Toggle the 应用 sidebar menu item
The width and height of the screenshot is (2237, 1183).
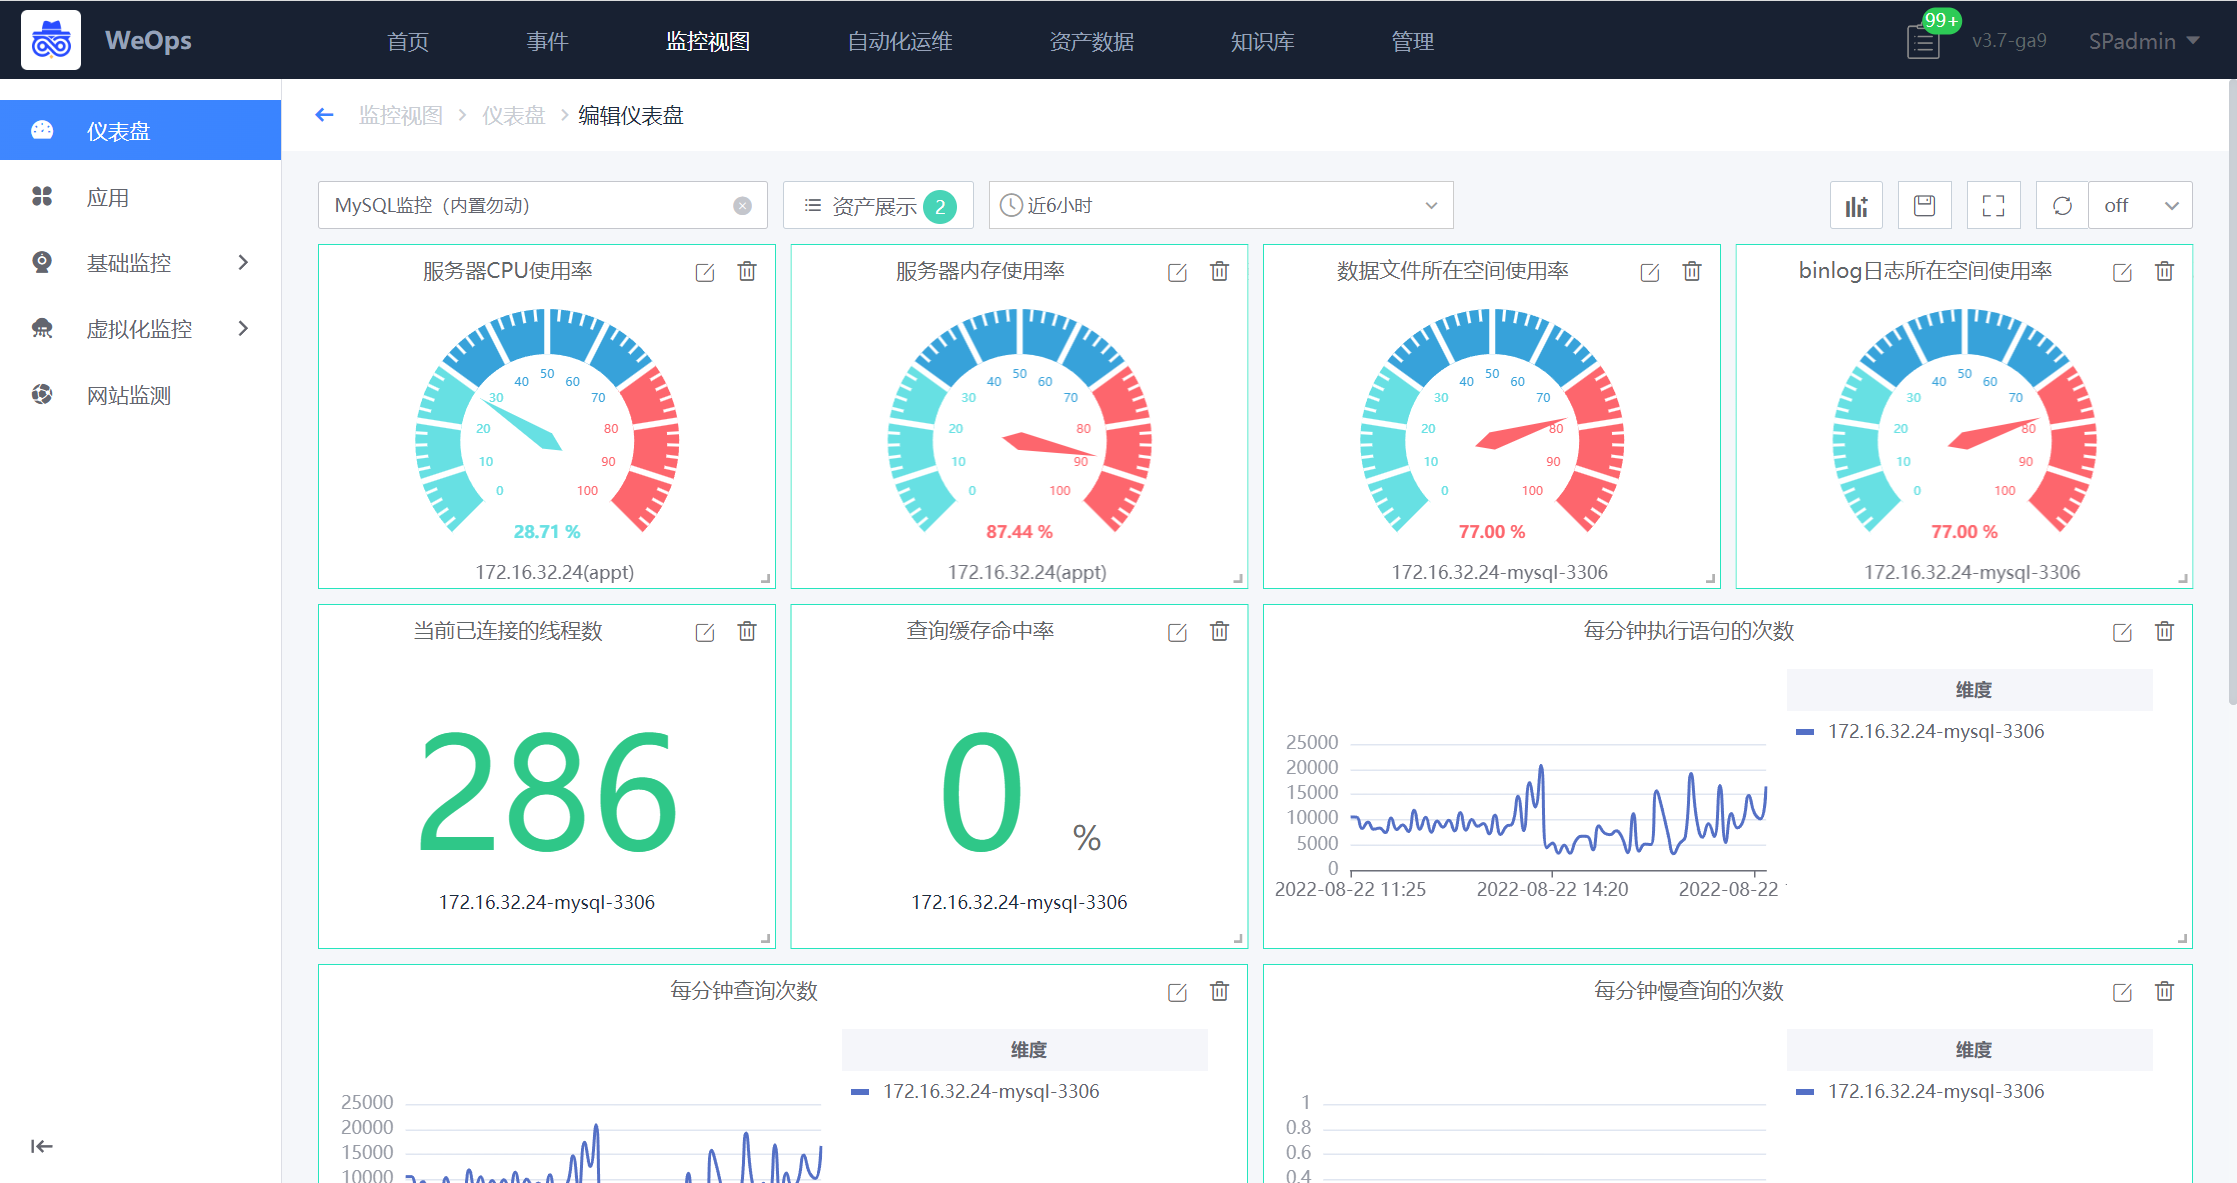click(141, 197)
